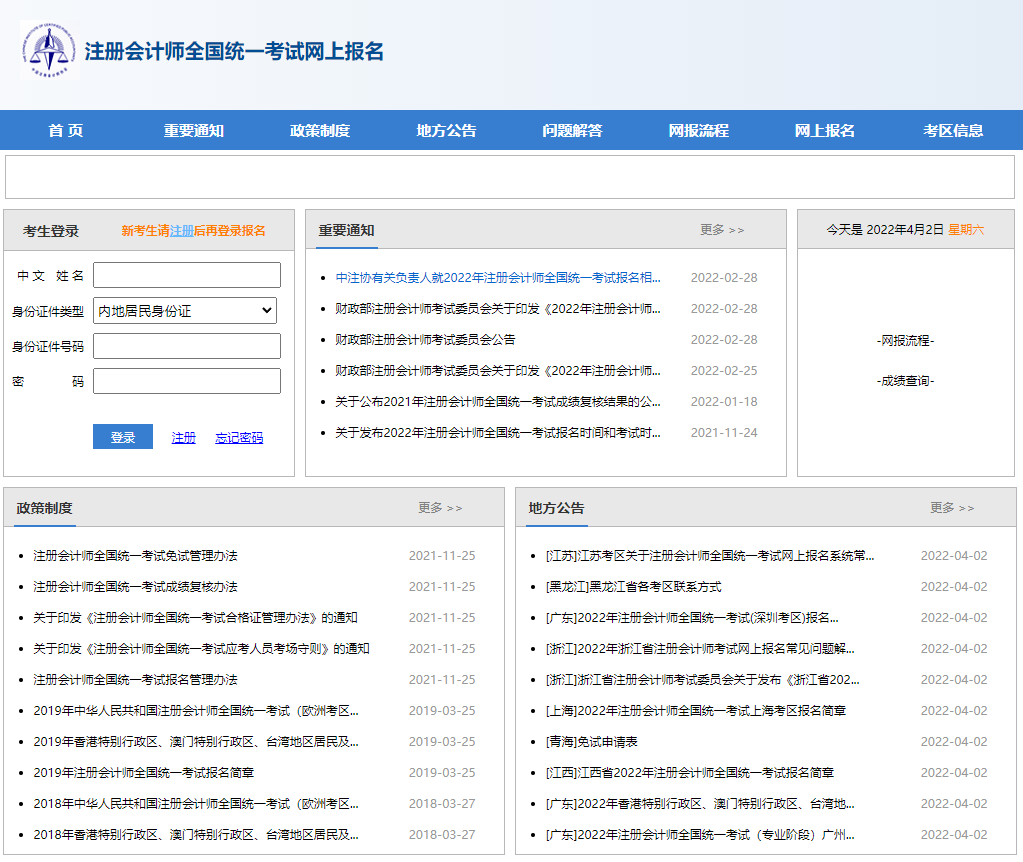Click 更多 >> in 重要通知 panel
The height and width of the screenshot is (862, 1023).
[x=722, y=229]
